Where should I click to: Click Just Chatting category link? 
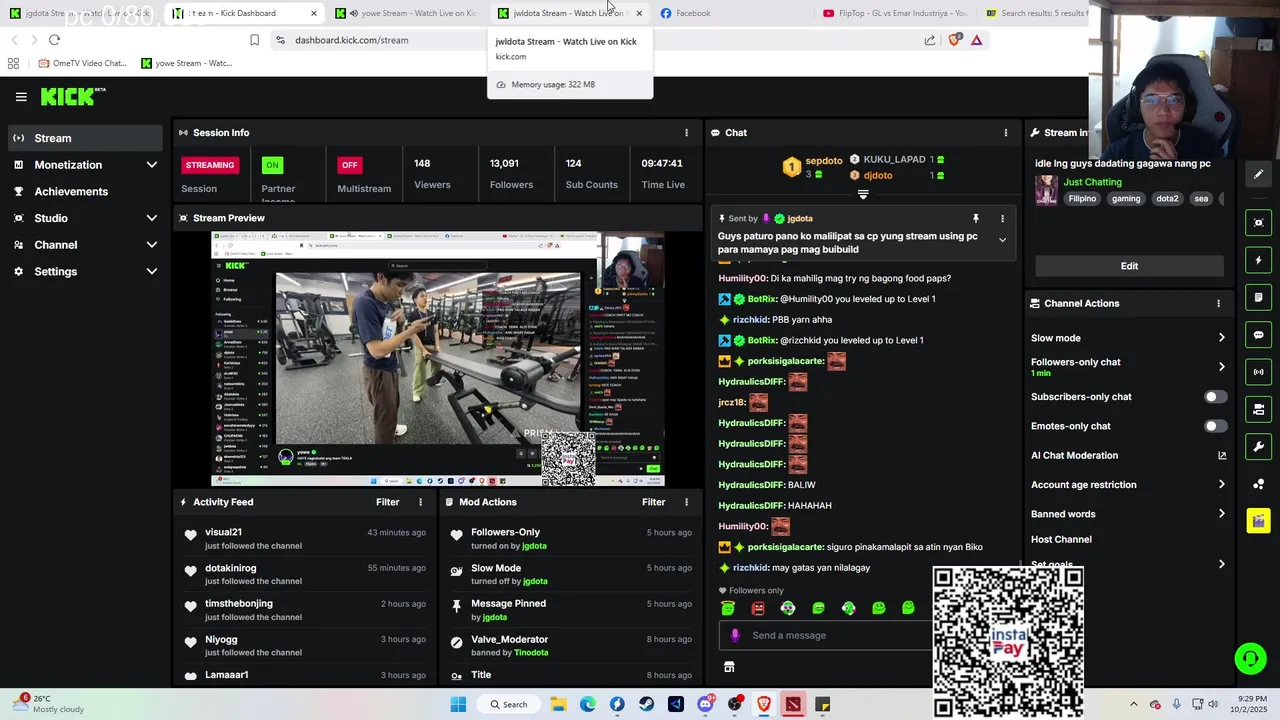click(1092, 182)
